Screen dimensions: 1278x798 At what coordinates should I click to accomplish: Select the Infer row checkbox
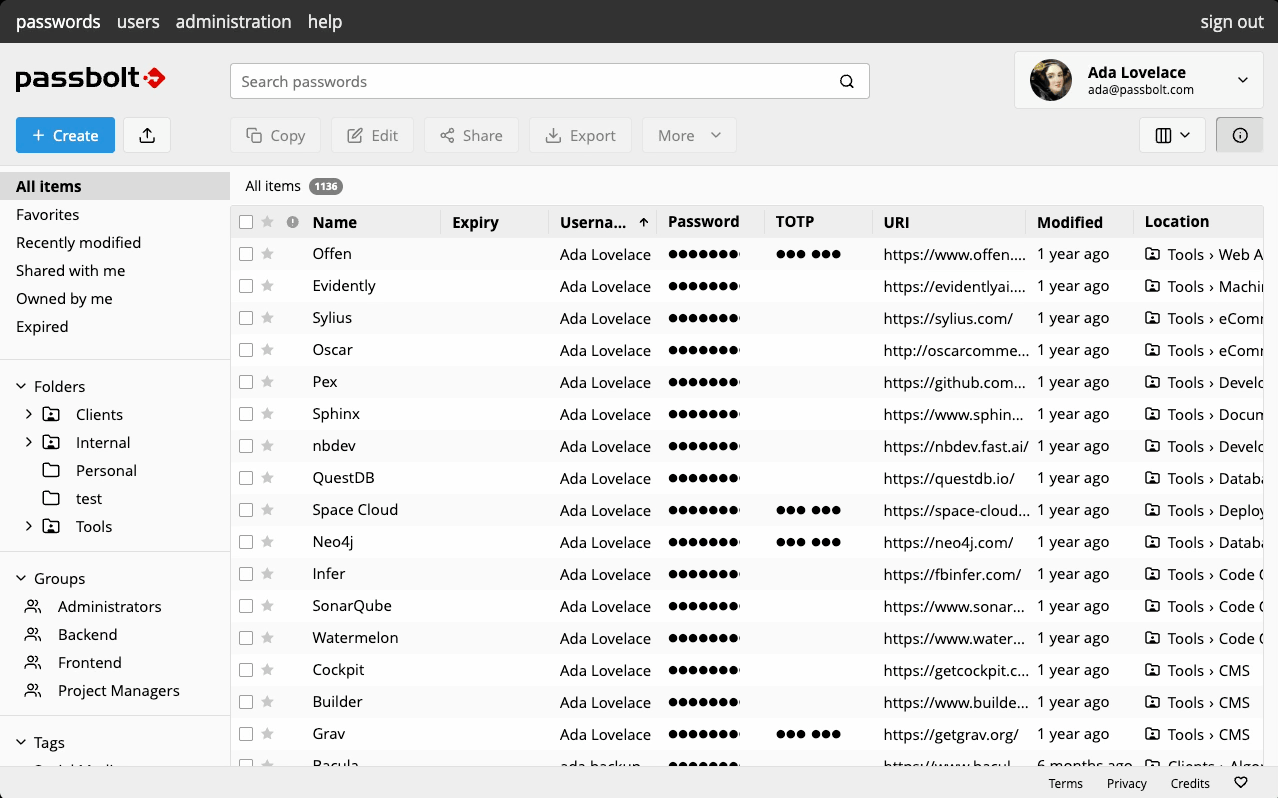tap(246, 574)
